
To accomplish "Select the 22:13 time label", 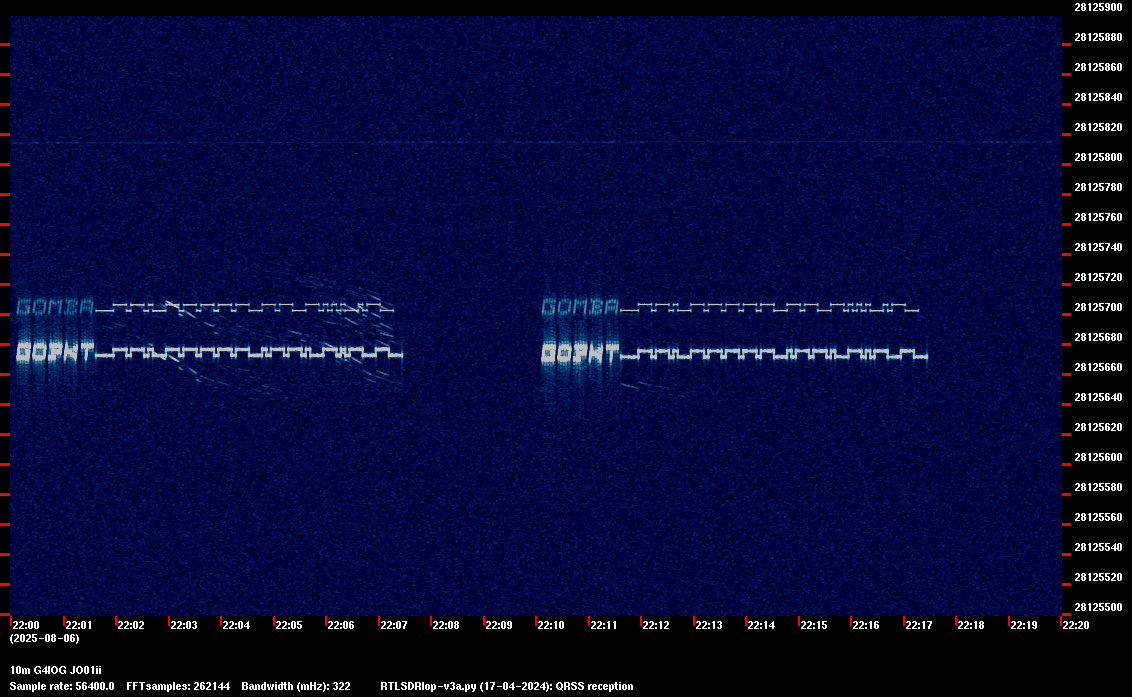I will click(x=708, y=625).
